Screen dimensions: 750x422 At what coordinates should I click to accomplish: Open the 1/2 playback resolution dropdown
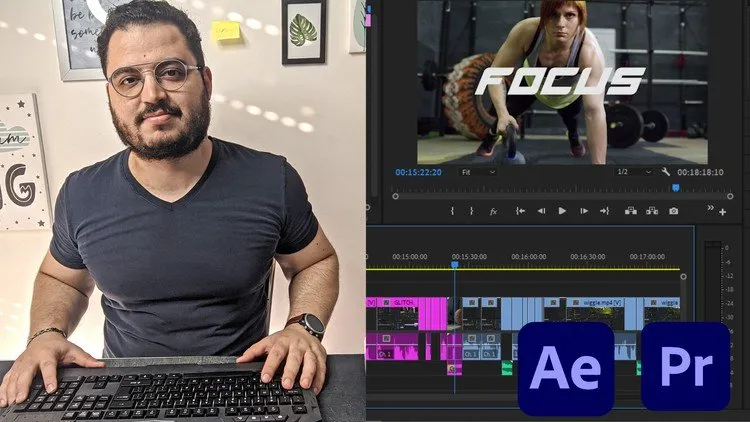click(634, 171)
